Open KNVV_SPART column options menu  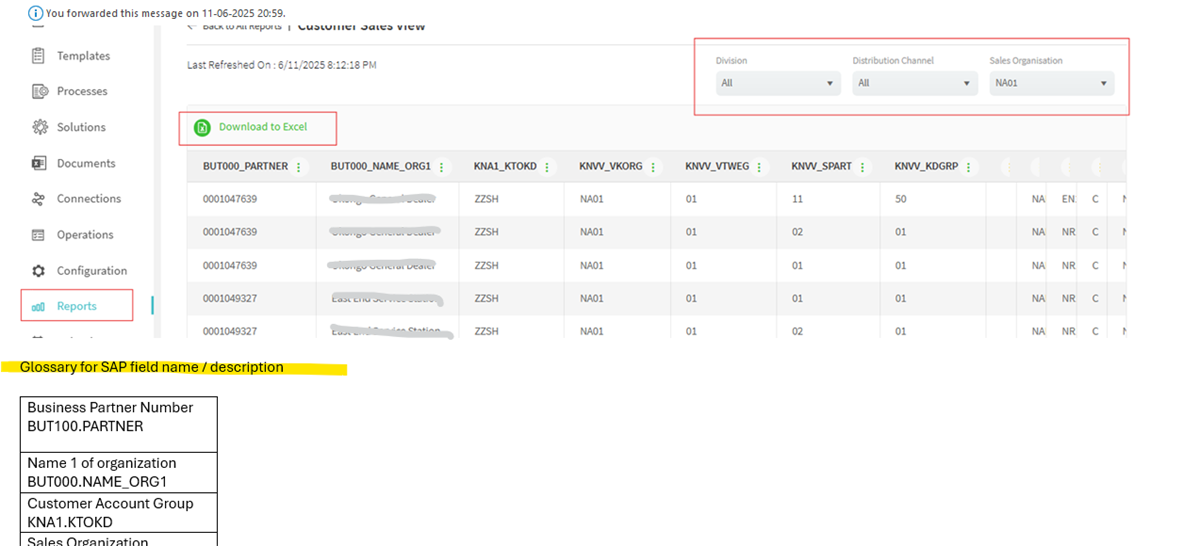tap(862, 167)
